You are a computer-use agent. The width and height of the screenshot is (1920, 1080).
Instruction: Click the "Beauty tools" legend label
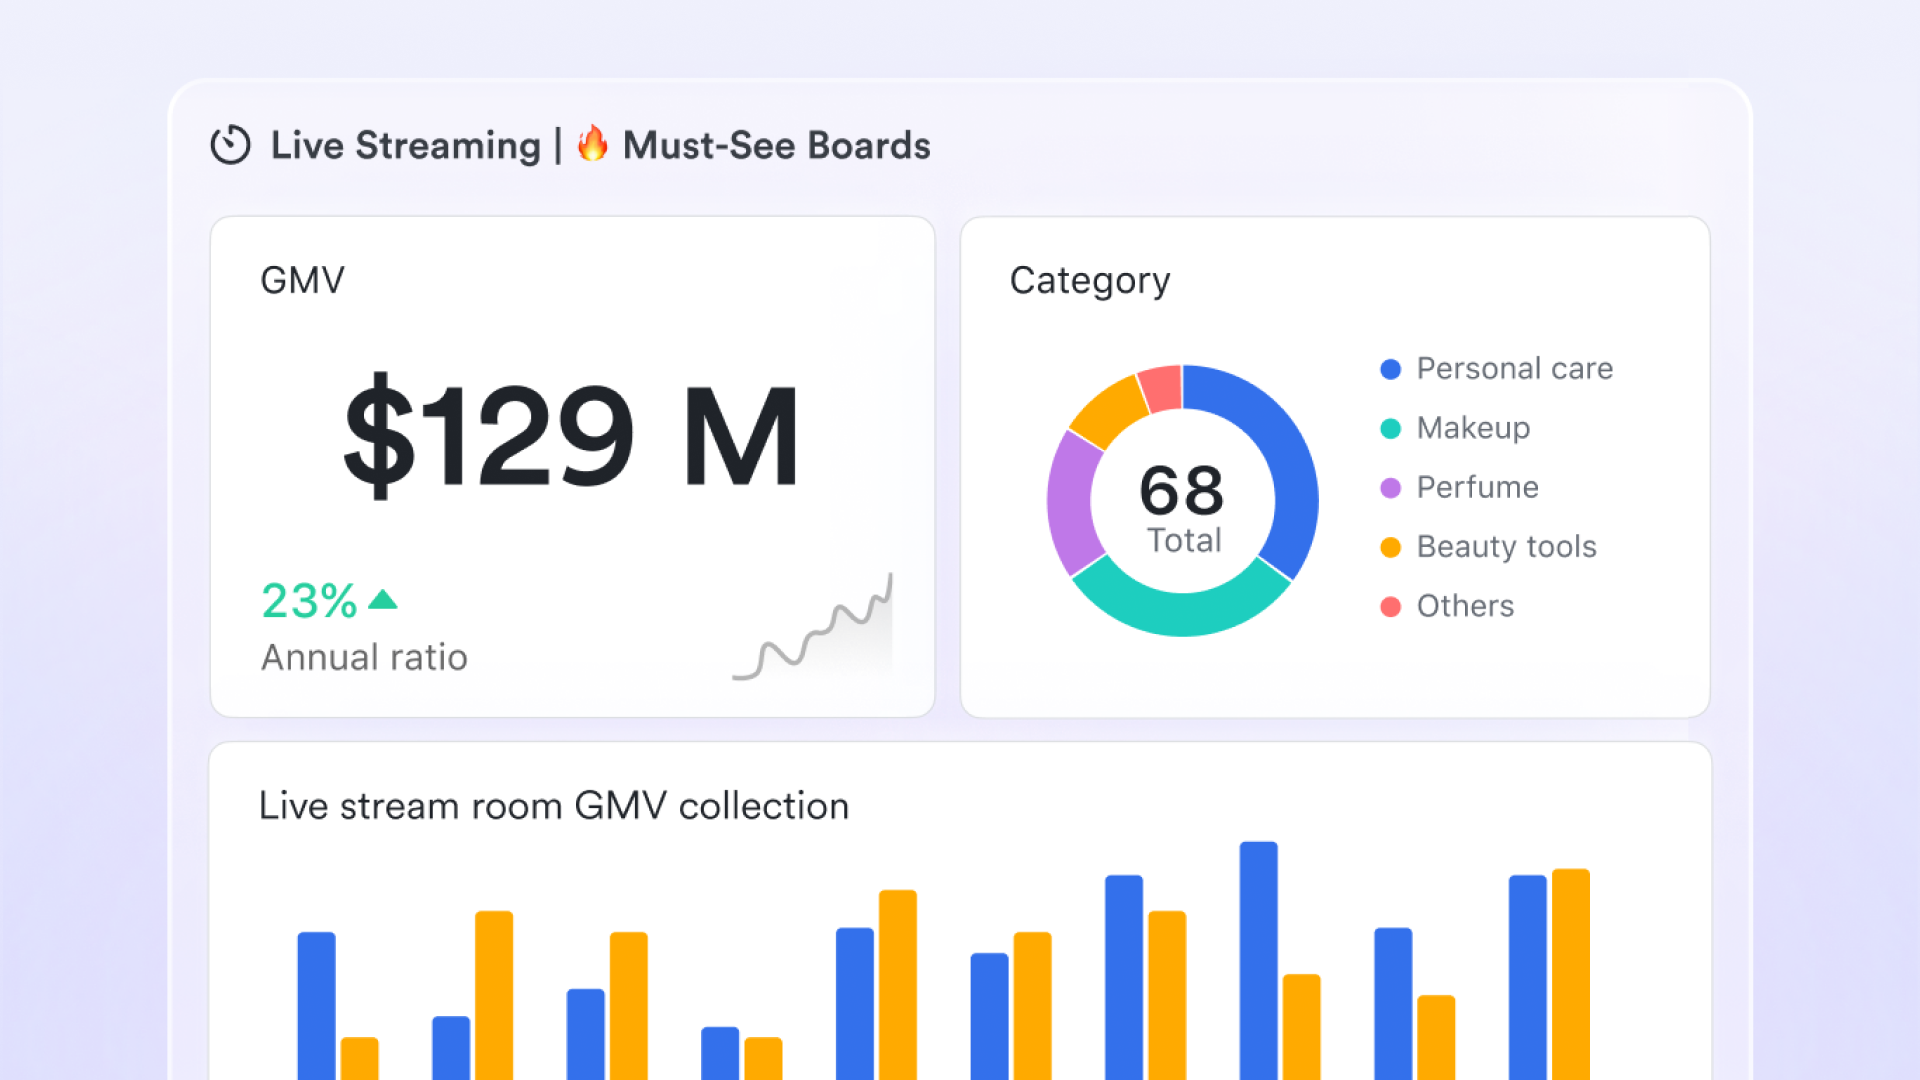tap(1507, 547)
